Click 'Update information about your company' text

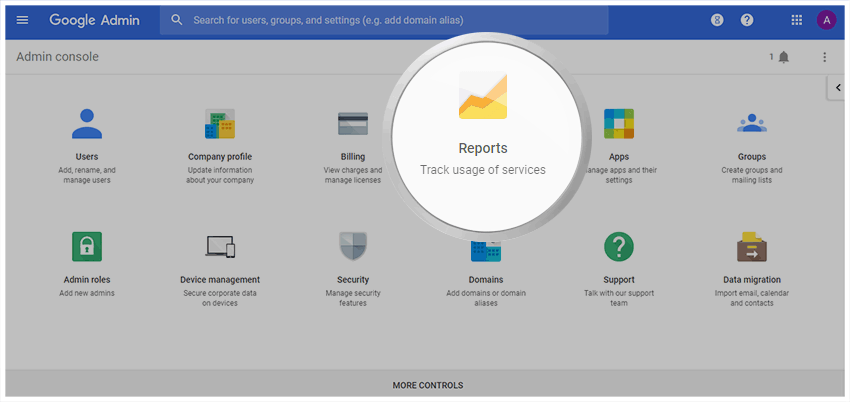click(x=220, y=175)
